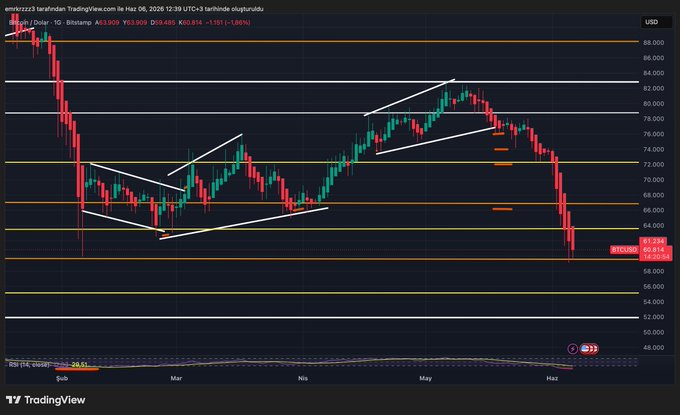Click the Mar month label on time axis

tap(176, 378)
